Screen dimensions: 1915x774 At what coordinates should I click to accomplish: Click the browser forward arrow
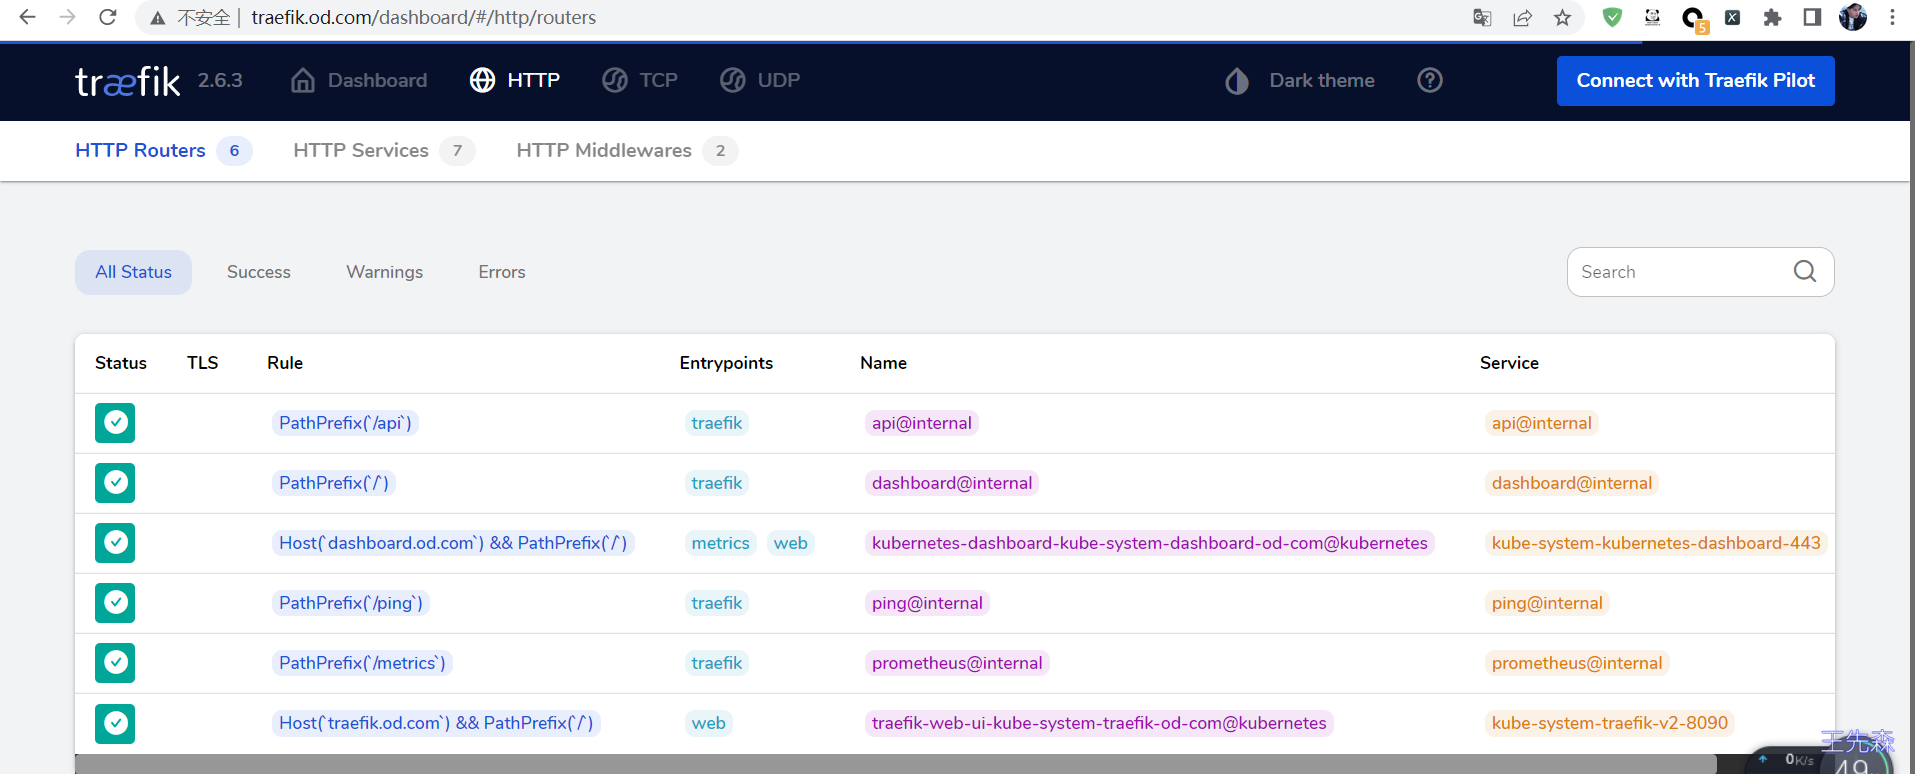tap(67, 17)
